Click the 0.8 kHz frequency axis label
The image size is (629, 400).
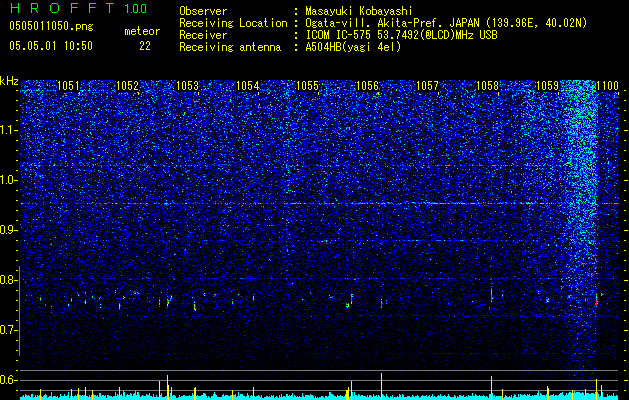(8, 280)
